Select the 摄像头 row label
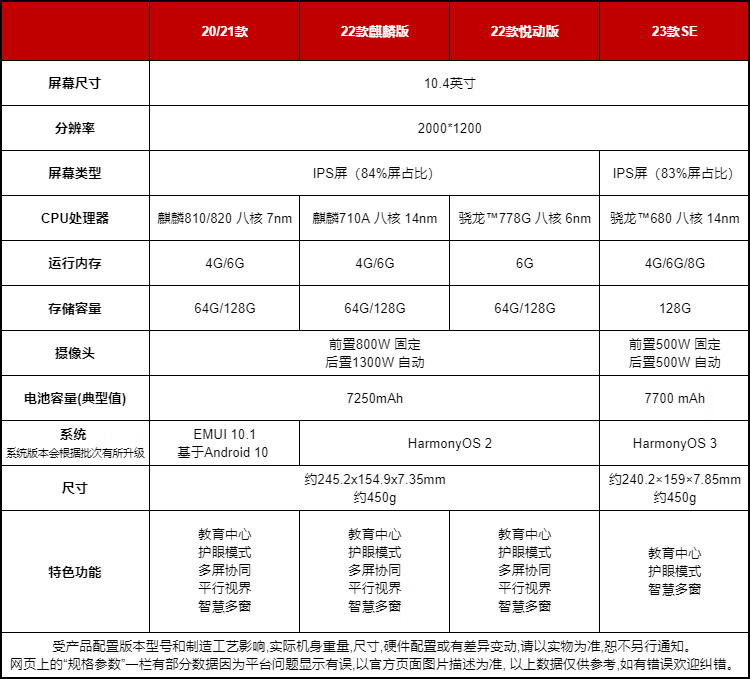Image resolution: width=750 pixels, height=679 pixels. (x=75, y=353)
